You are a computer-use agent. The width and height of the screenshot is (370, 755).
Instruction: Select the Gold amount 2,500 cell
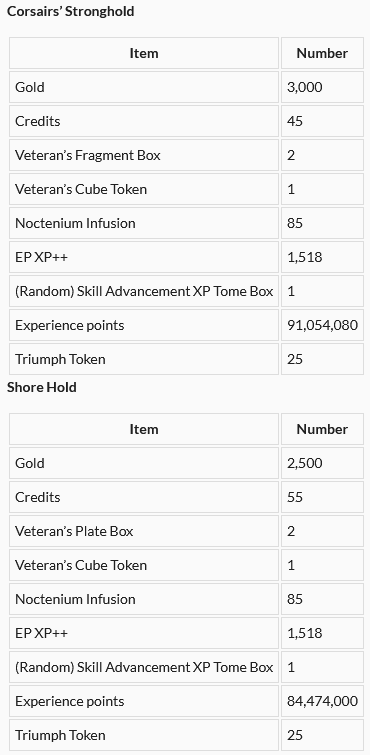click(x=322, y=463)
